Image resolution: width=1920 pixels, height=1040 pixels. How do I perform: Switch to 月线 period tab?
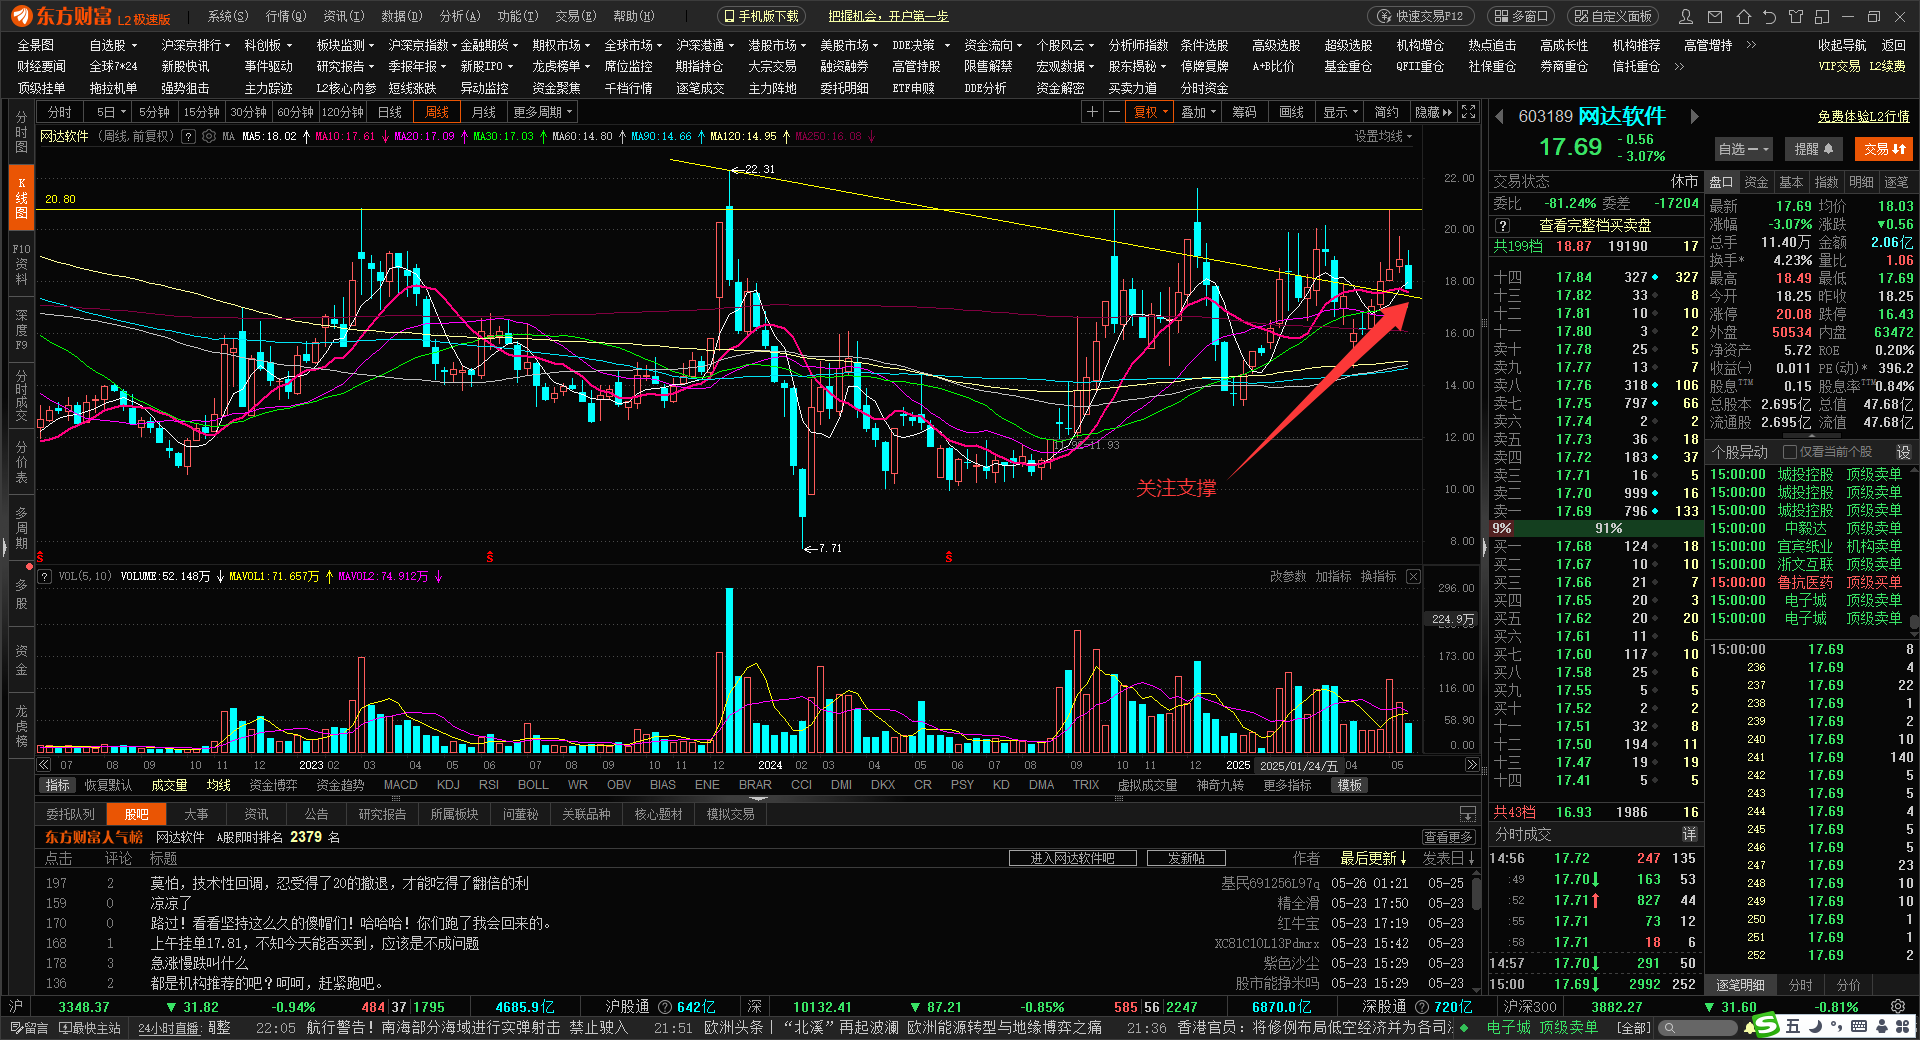point(484,112)
